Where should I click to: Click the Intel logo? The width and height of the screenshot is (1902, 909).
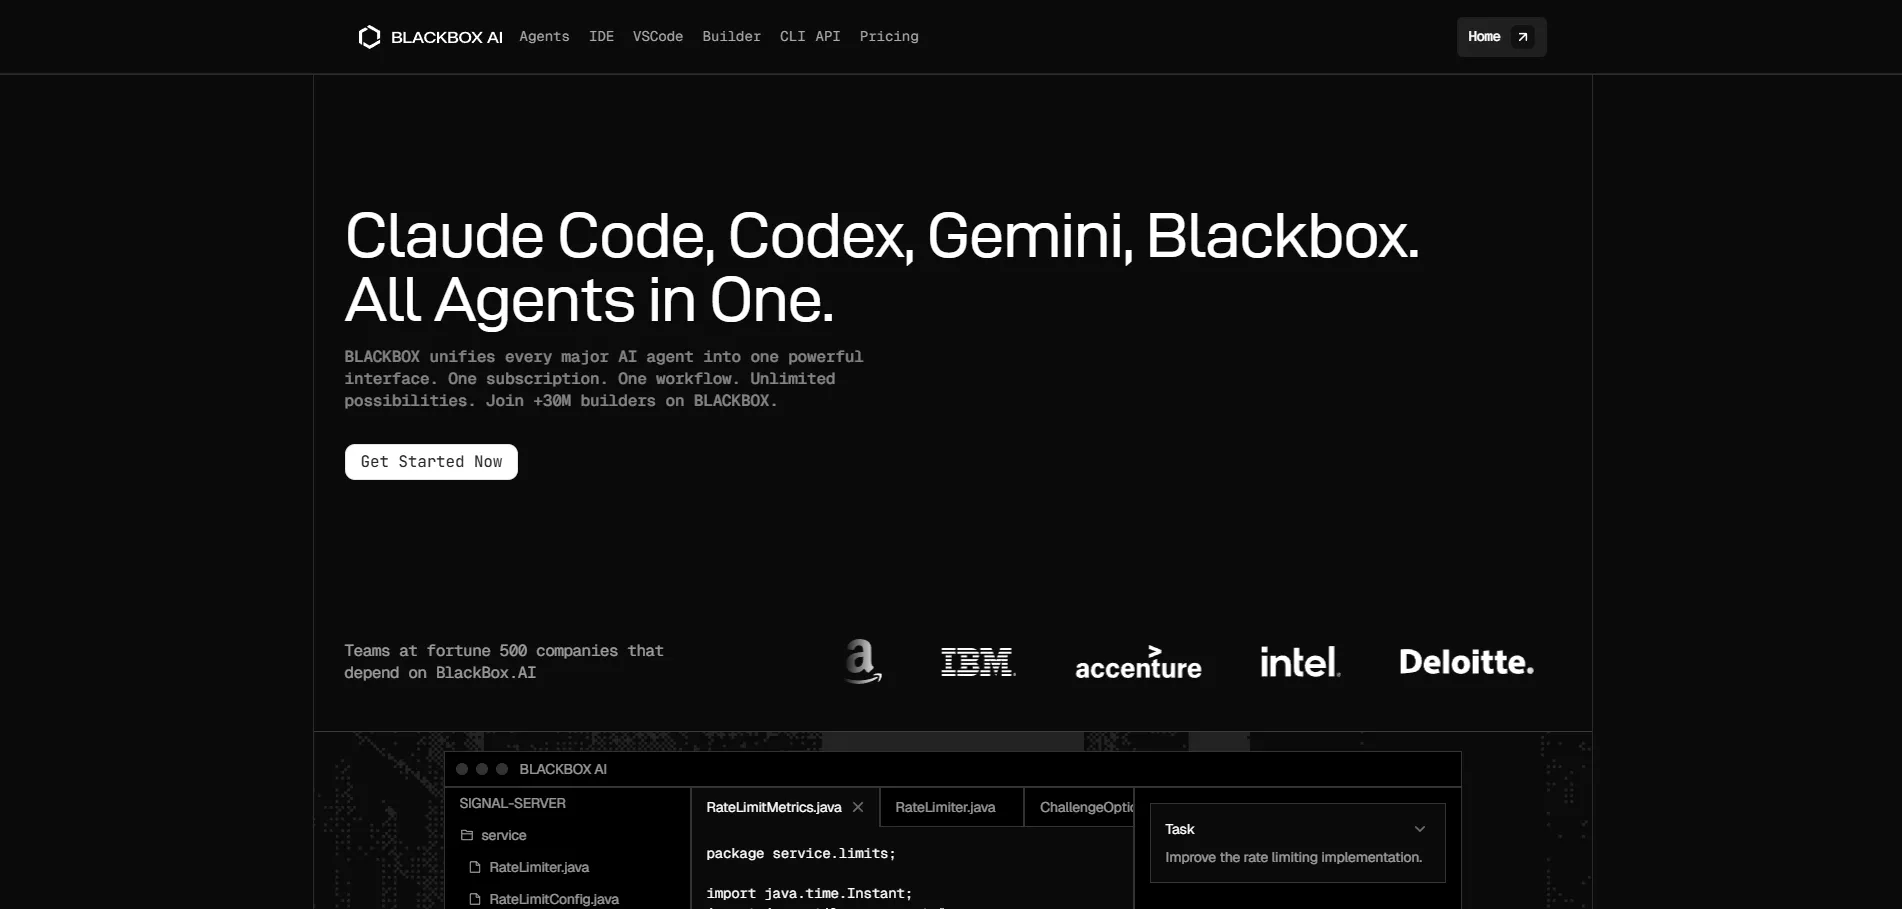(1299, 662)
